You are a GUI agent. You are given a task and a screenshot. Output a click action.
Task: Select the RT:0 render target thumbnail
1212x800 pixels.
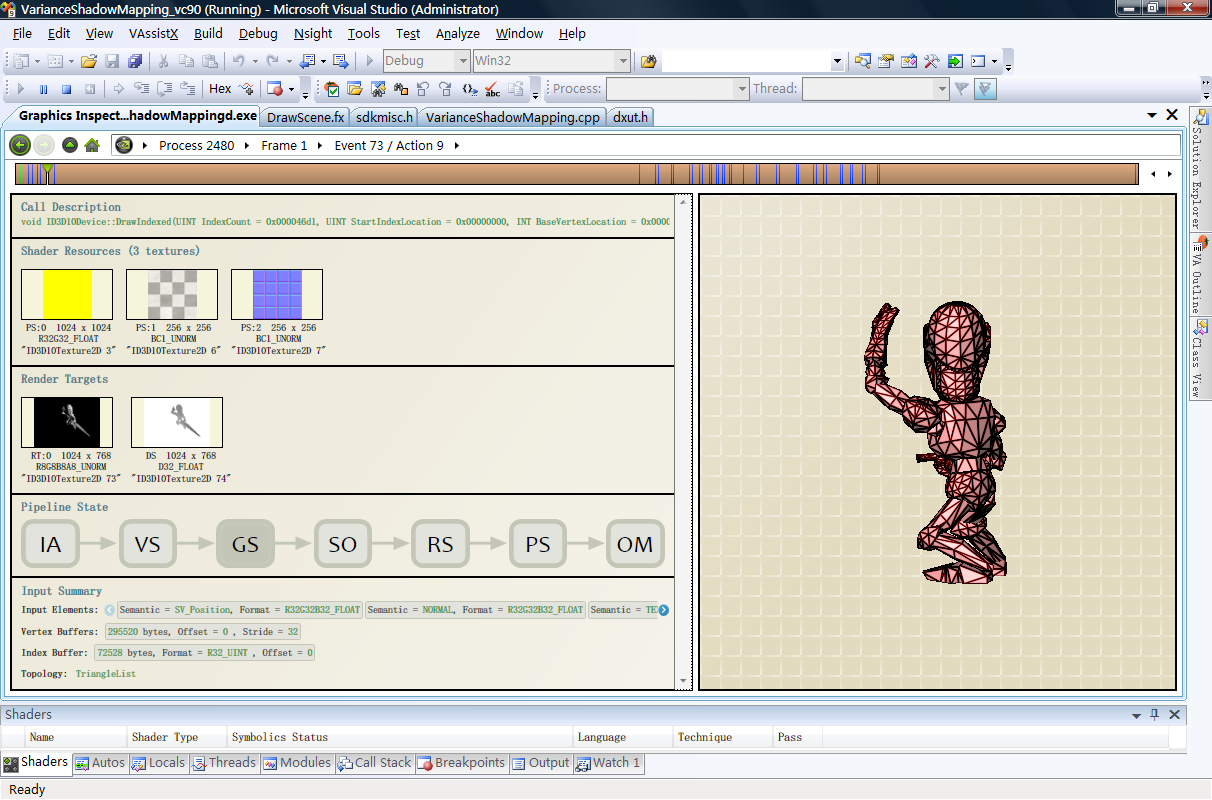(67, 422)
